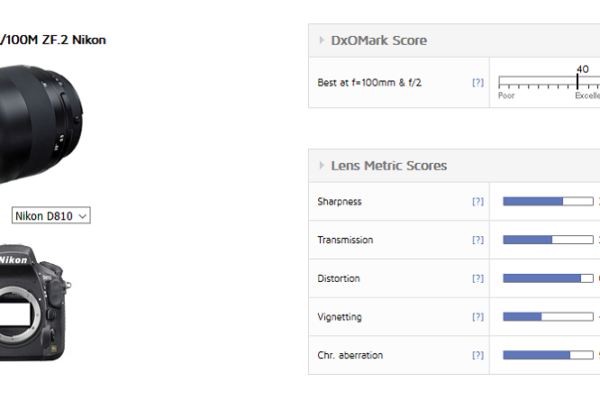600x400 pixels.
Task: Open the Nikon D810 camera dropdown
Action: point(51,215)
